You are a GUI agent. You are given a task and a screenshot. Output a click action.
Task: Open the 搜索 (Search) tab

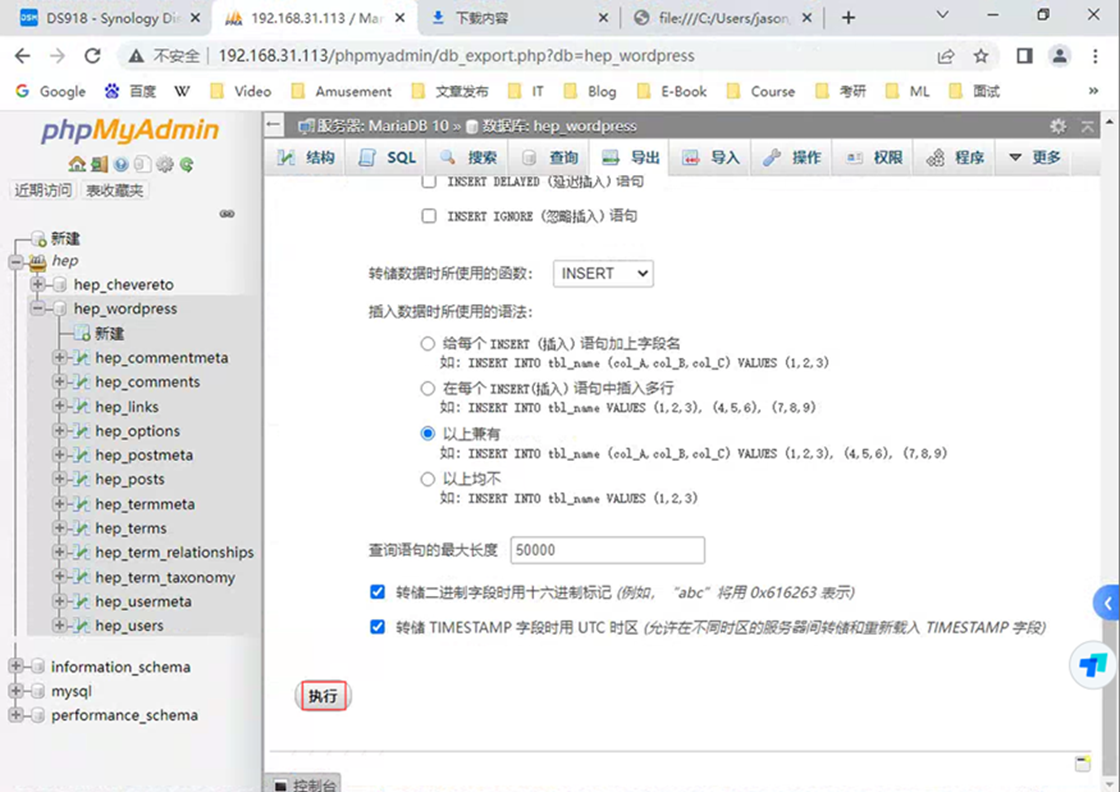pyautogui.click(x=468, y=158)
